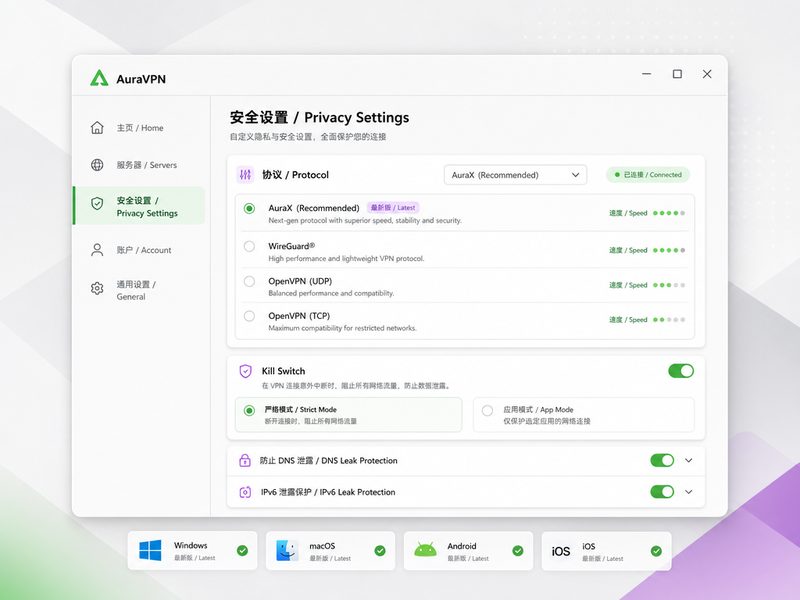Viewport: 800px width, 600px height.
Task: Select the OpenVPN (TCP) radio button
Action: (x=249, y=316)
